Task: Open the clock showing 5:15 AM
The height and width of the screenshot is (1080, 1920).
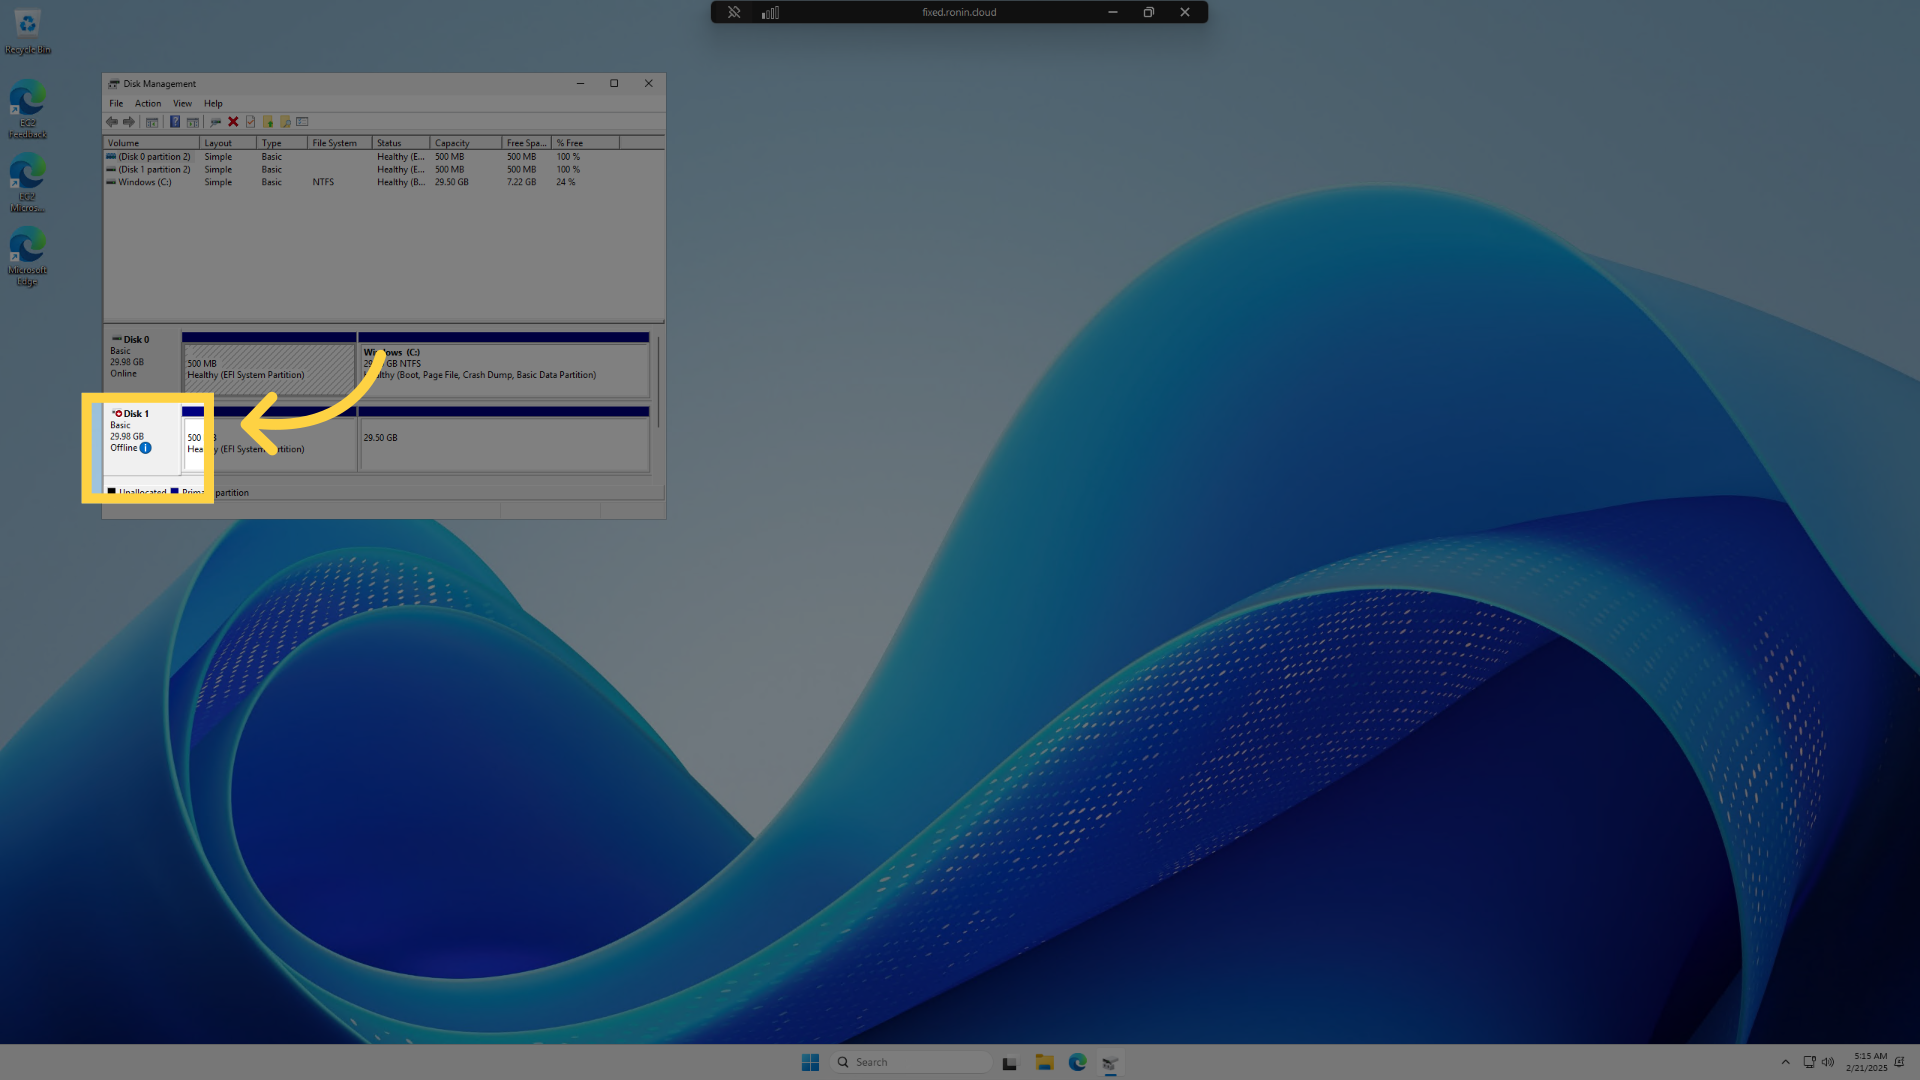Action: (x=1866, y=1062)
